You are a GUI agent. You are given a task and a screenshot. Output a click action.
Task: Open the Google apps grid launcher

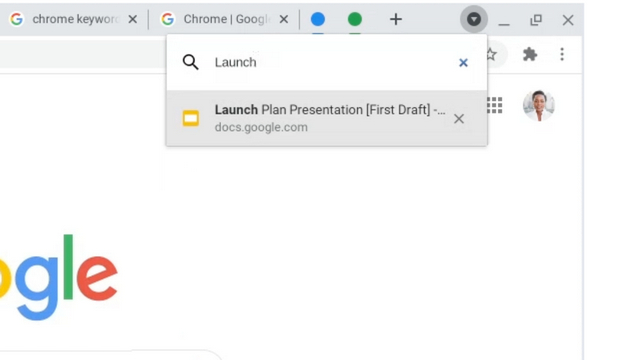[495, 105]
